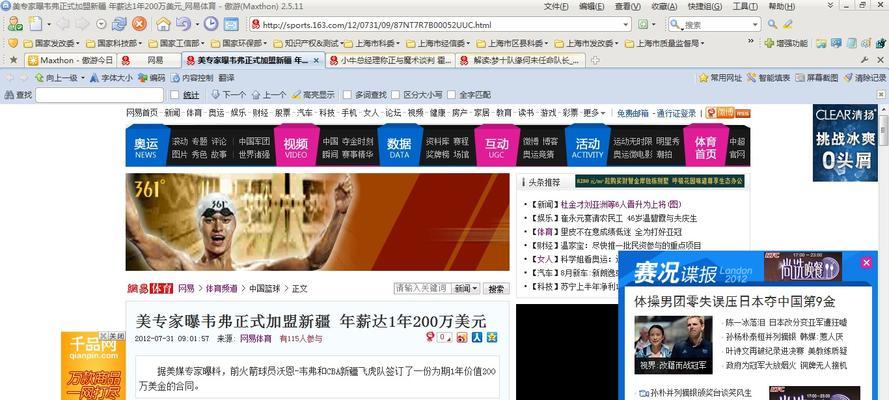Click the refresh page toolbar icon
This screenshot has width=889, height=400.
click(x=119, y=24)
